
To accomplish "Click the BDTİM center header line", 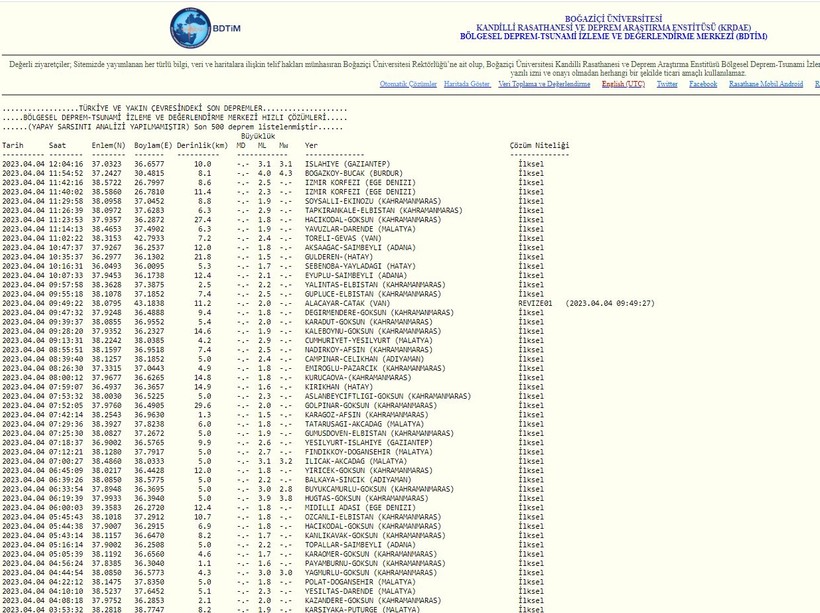I will click(613, 37).
